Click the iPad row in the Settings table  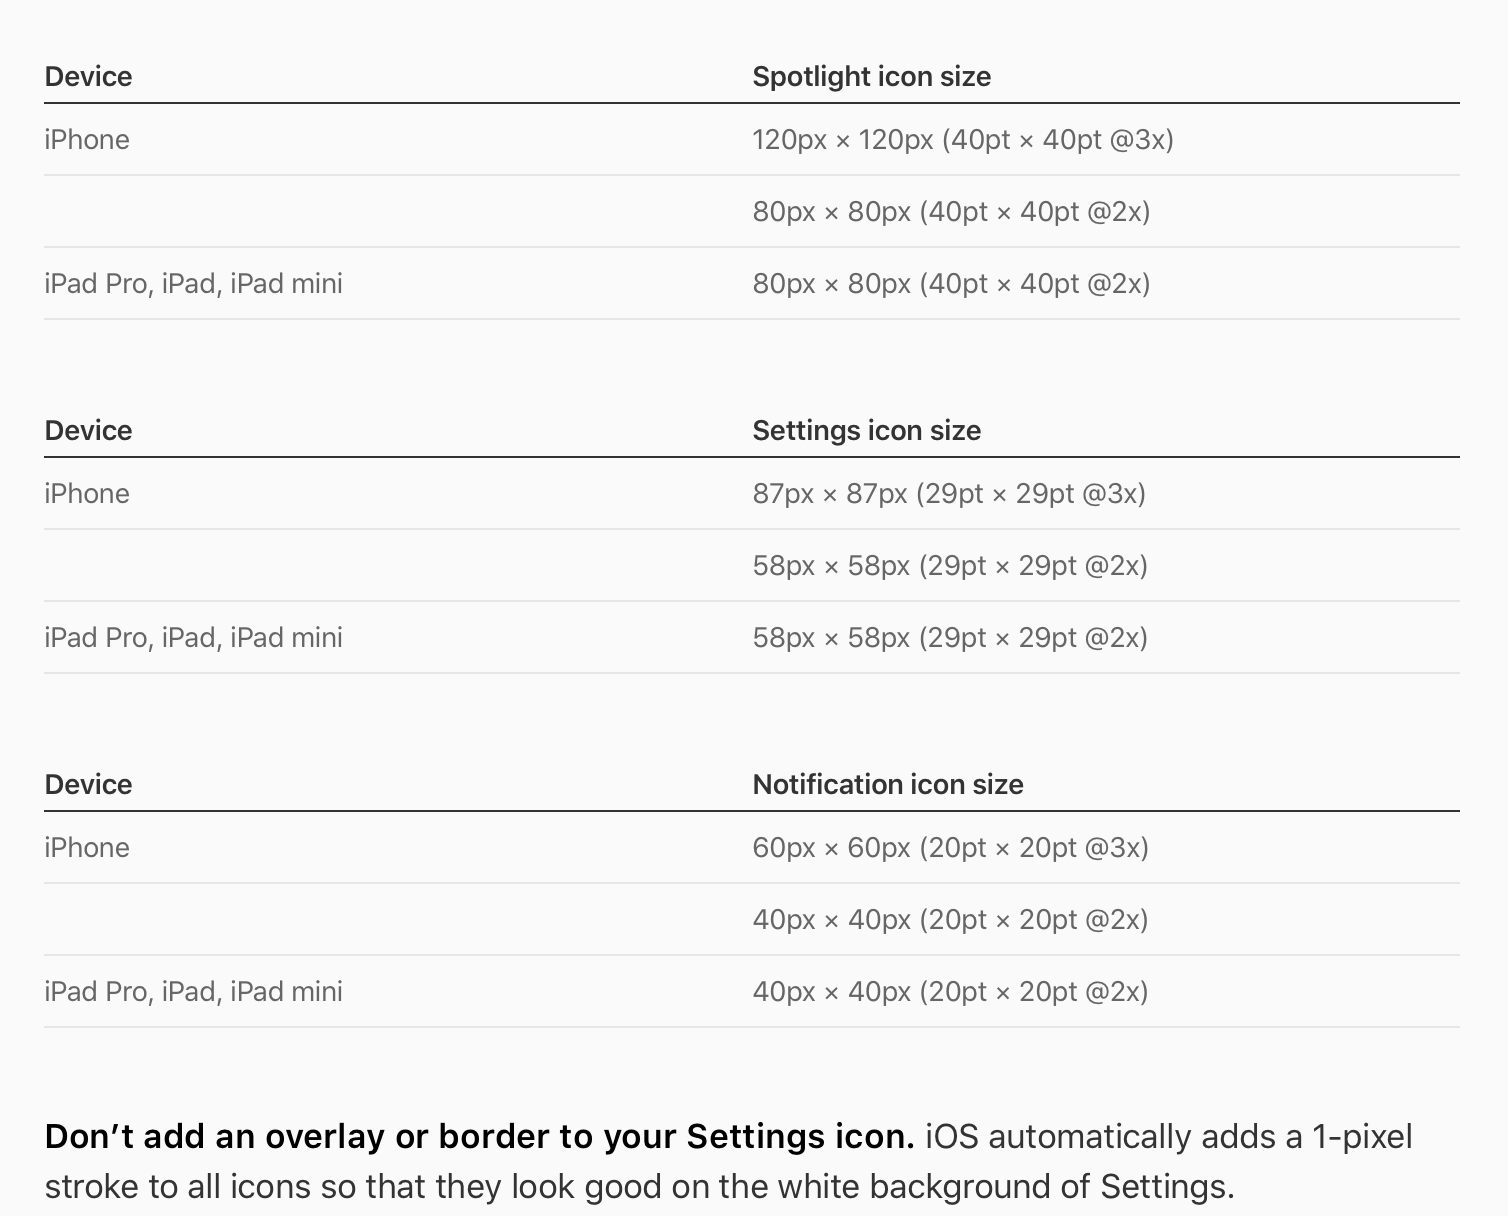(x=193, y=638)
